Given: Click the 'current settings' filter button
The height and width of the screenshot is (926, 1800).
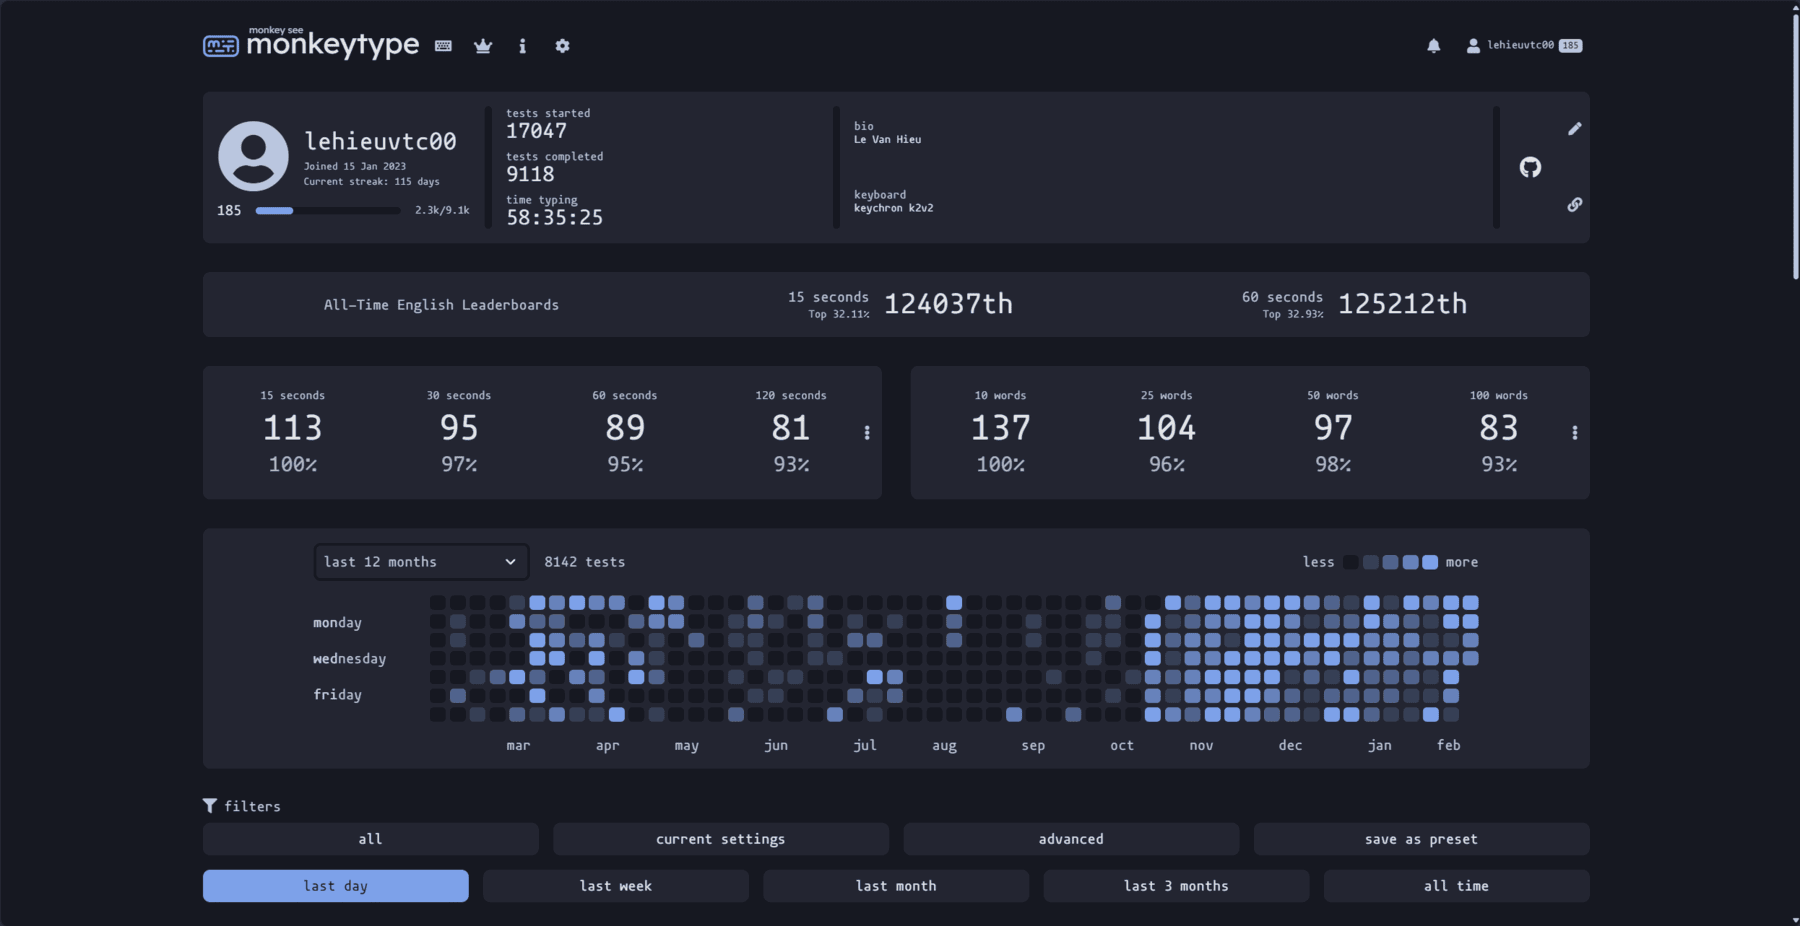Looking at the screenshot, I should coord(720,839).
